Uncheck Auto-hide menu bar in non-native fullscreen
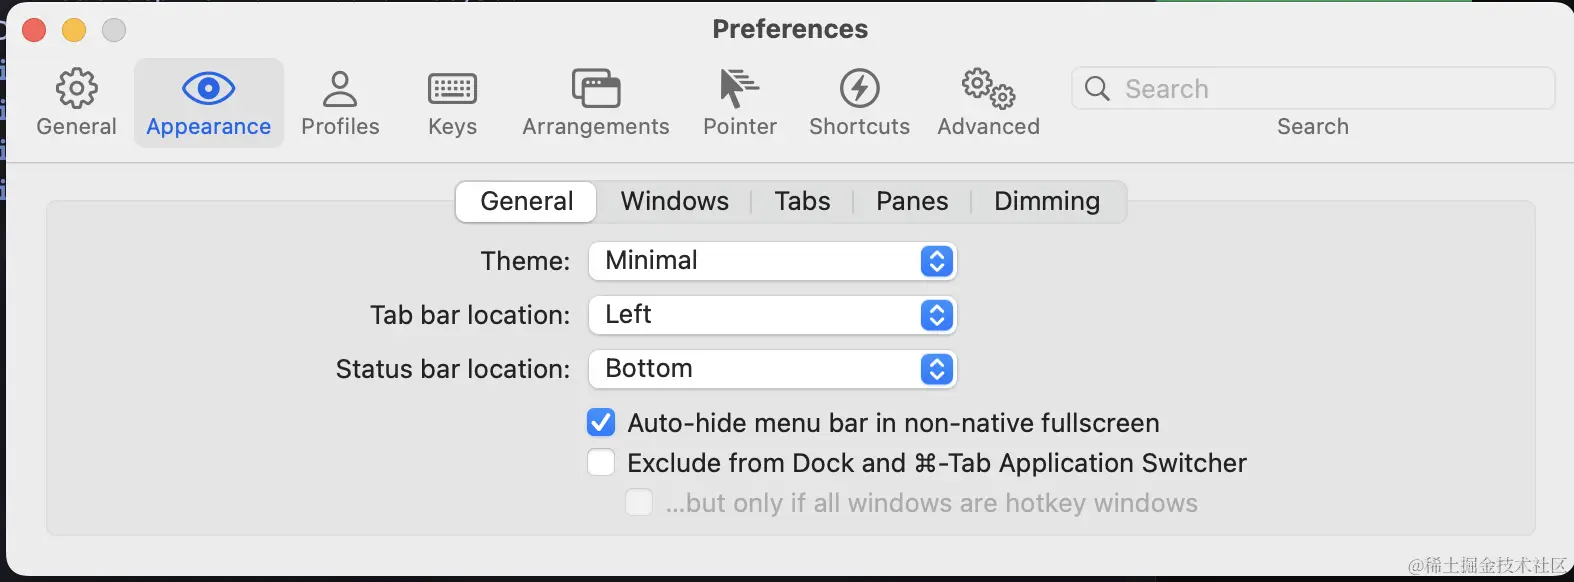Viewport: 1574px width, 582px height. pyautogui.click(x=601, y=423)
